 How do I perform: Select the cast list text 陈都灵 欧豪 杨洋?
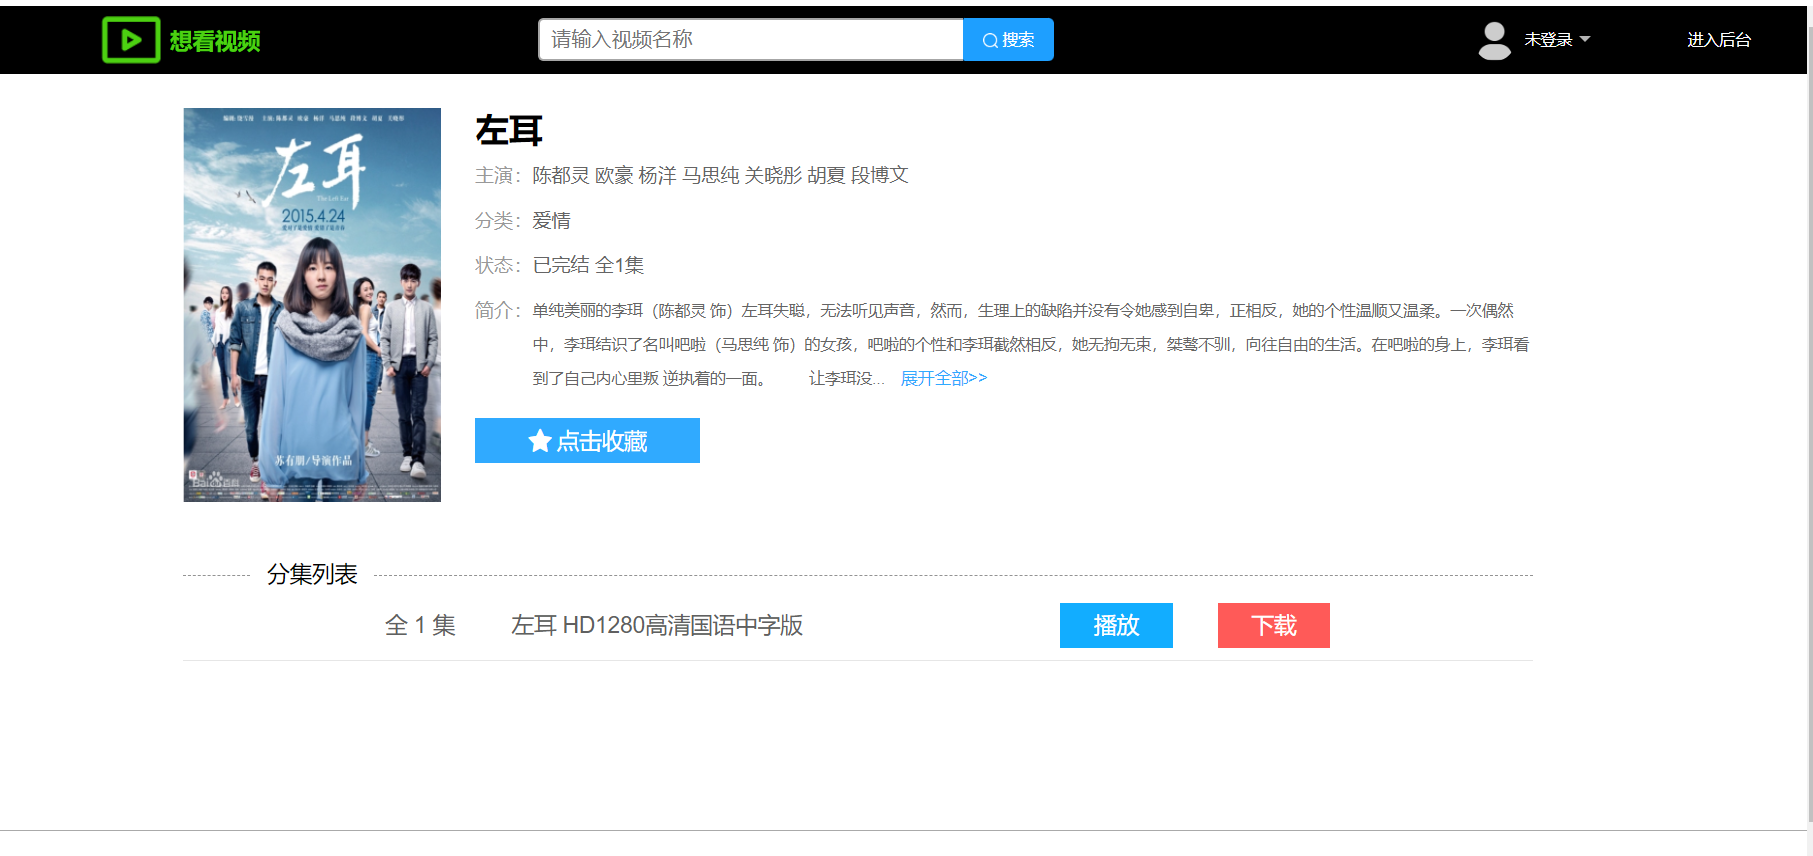pos(604,175)
